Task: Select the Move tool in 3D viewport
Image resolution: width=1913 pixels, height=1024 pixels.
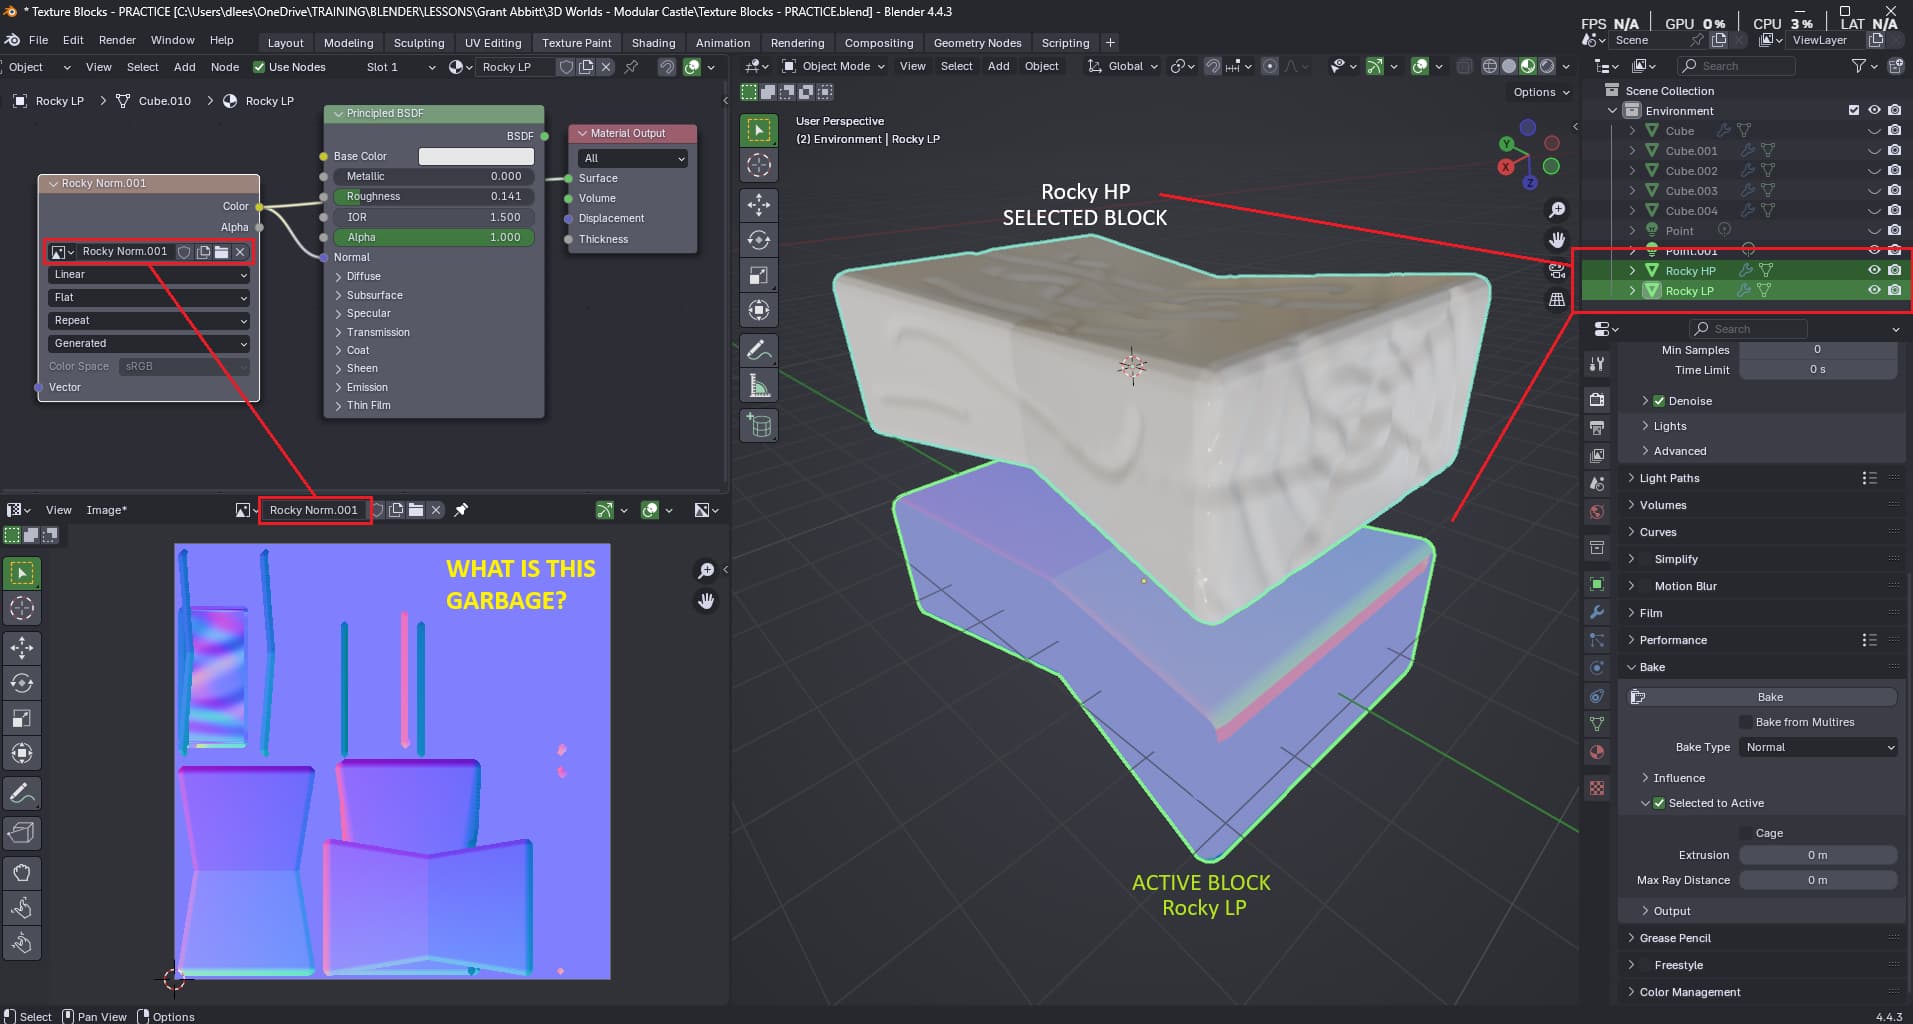Action: (759, 205)
